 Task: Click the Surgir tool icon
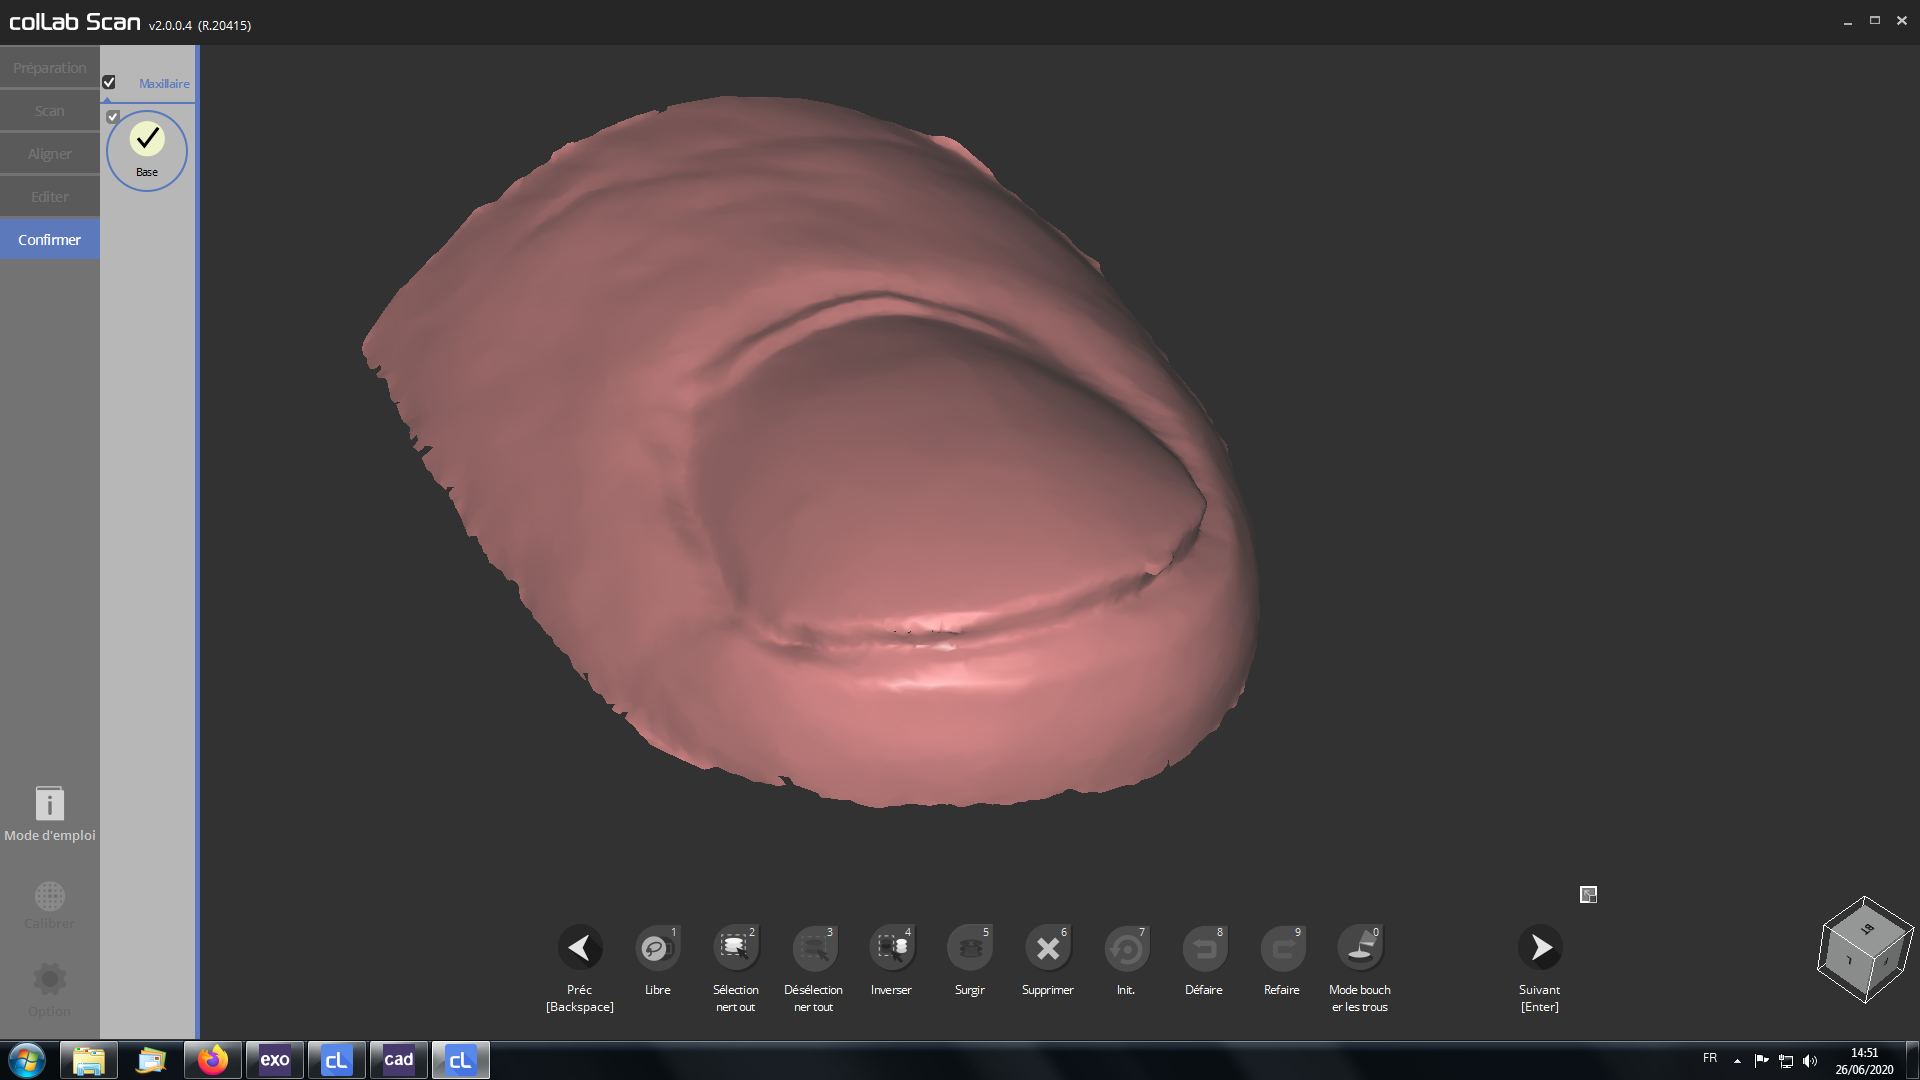[969, 948]
